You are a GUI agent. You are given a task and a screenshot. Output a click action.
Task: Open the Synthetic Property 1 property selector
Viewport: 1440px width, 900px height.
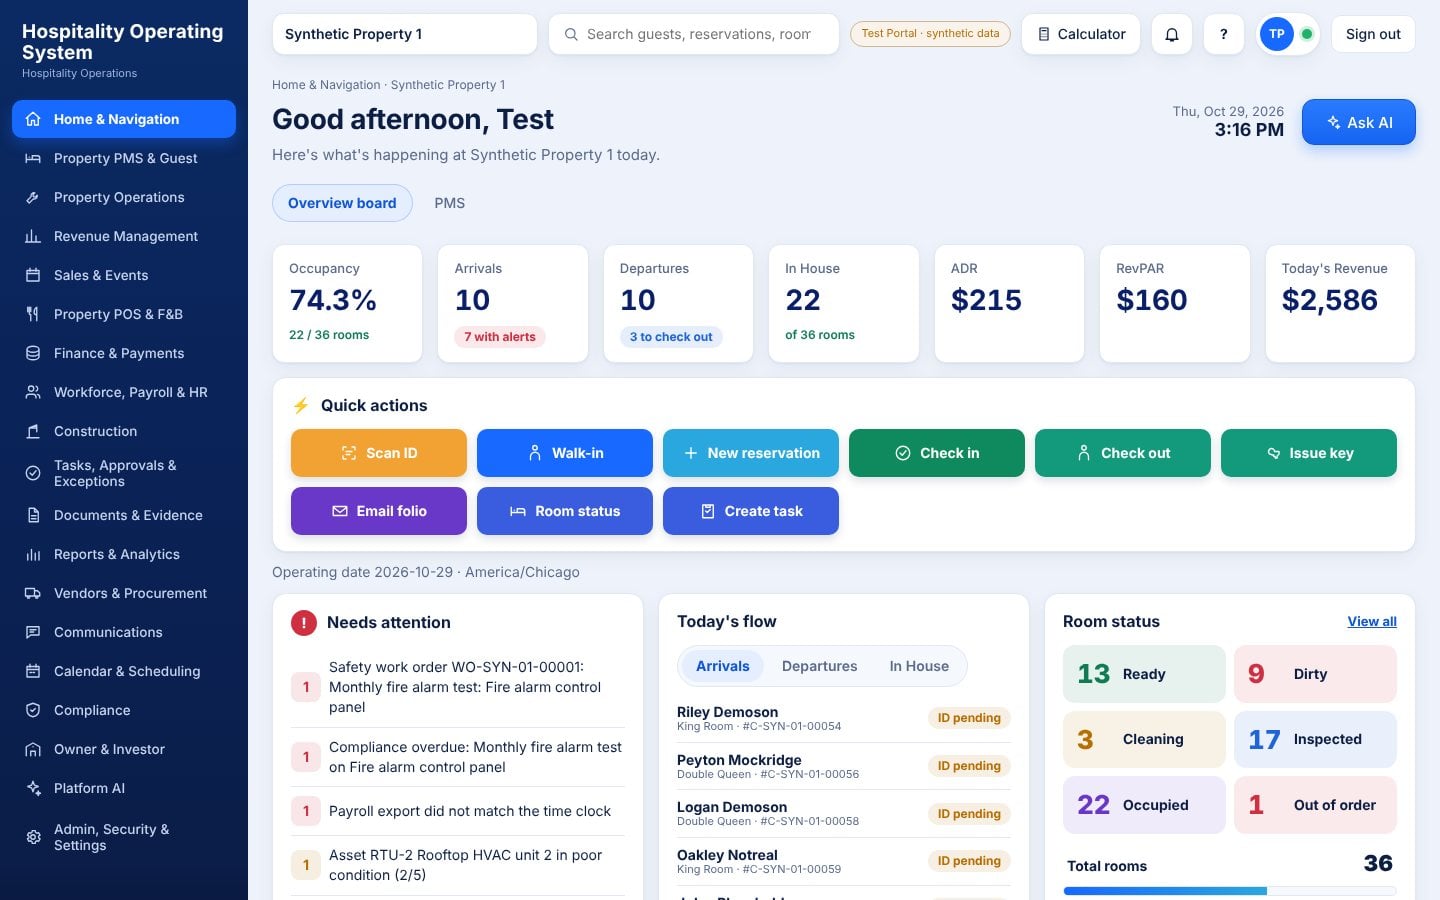tap(404, 34)
